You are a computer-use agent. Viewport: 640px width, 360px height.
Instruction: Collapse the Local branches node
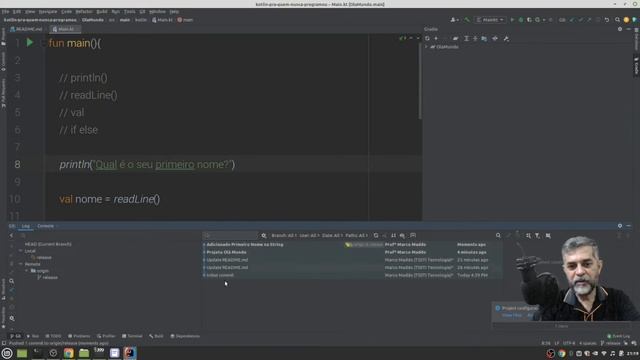21,251
